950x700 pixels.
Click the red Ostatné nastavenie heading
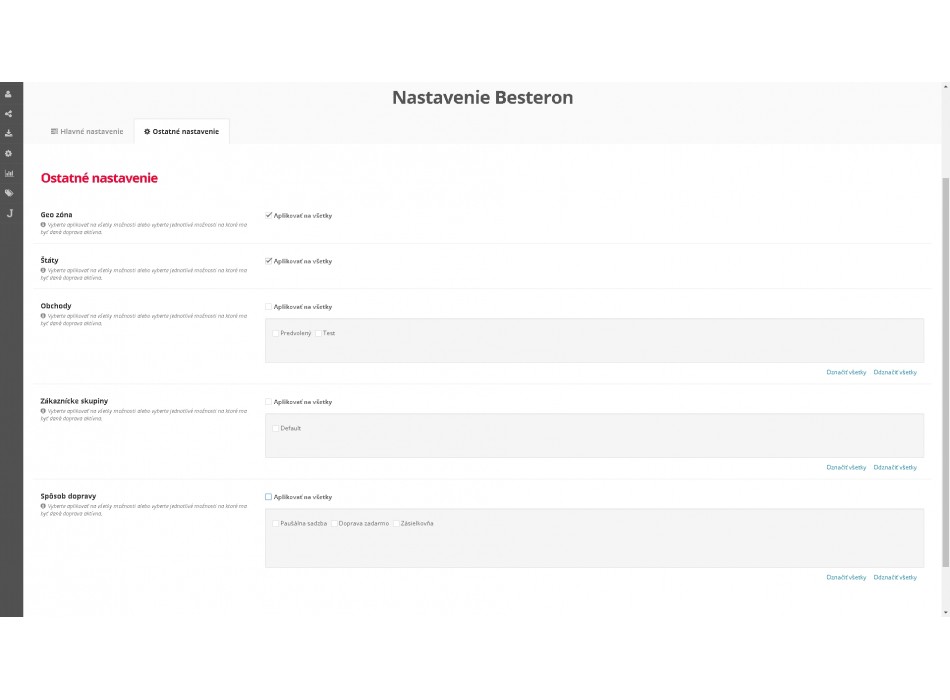[99, 178]
